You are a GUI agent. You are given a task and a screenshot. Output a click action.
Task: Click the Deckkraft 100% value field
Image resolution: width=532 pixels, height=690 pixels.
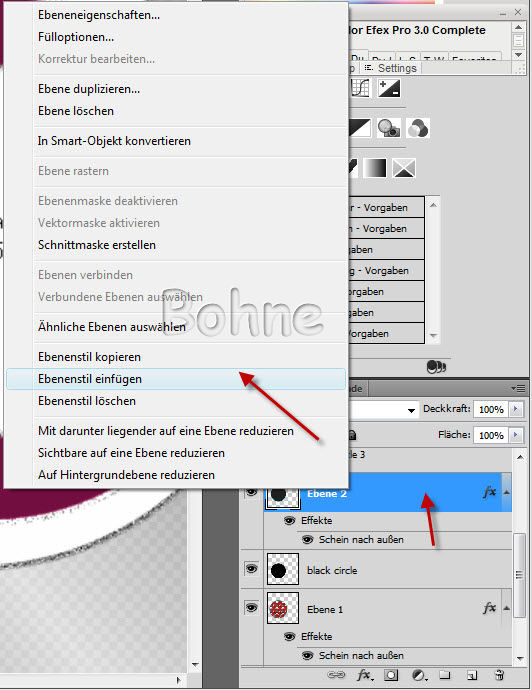click(491, 409)
